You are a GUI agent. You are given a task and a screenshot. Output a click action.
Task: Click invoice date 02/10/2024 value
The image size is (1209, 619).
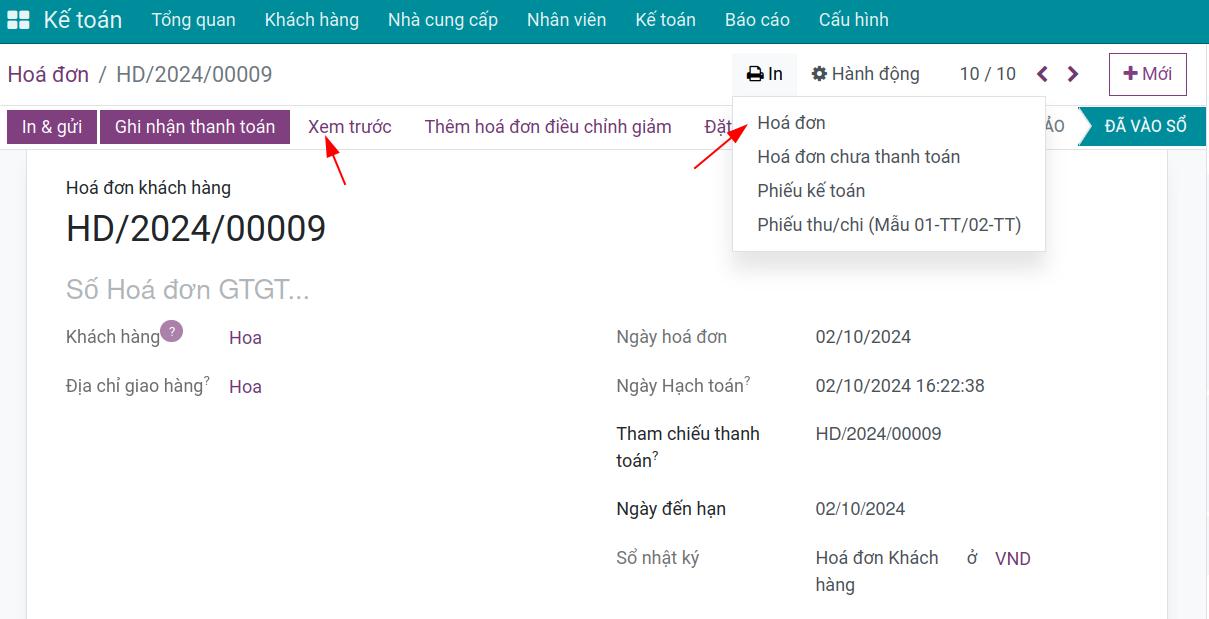point(864,337)
